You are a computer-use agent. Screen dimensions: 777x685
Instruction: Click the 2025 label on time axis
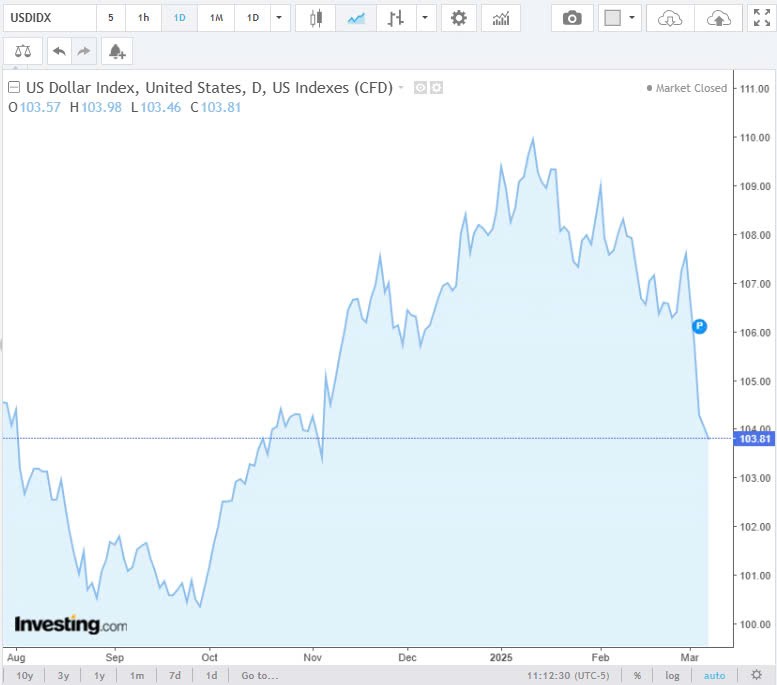[500, 657]
